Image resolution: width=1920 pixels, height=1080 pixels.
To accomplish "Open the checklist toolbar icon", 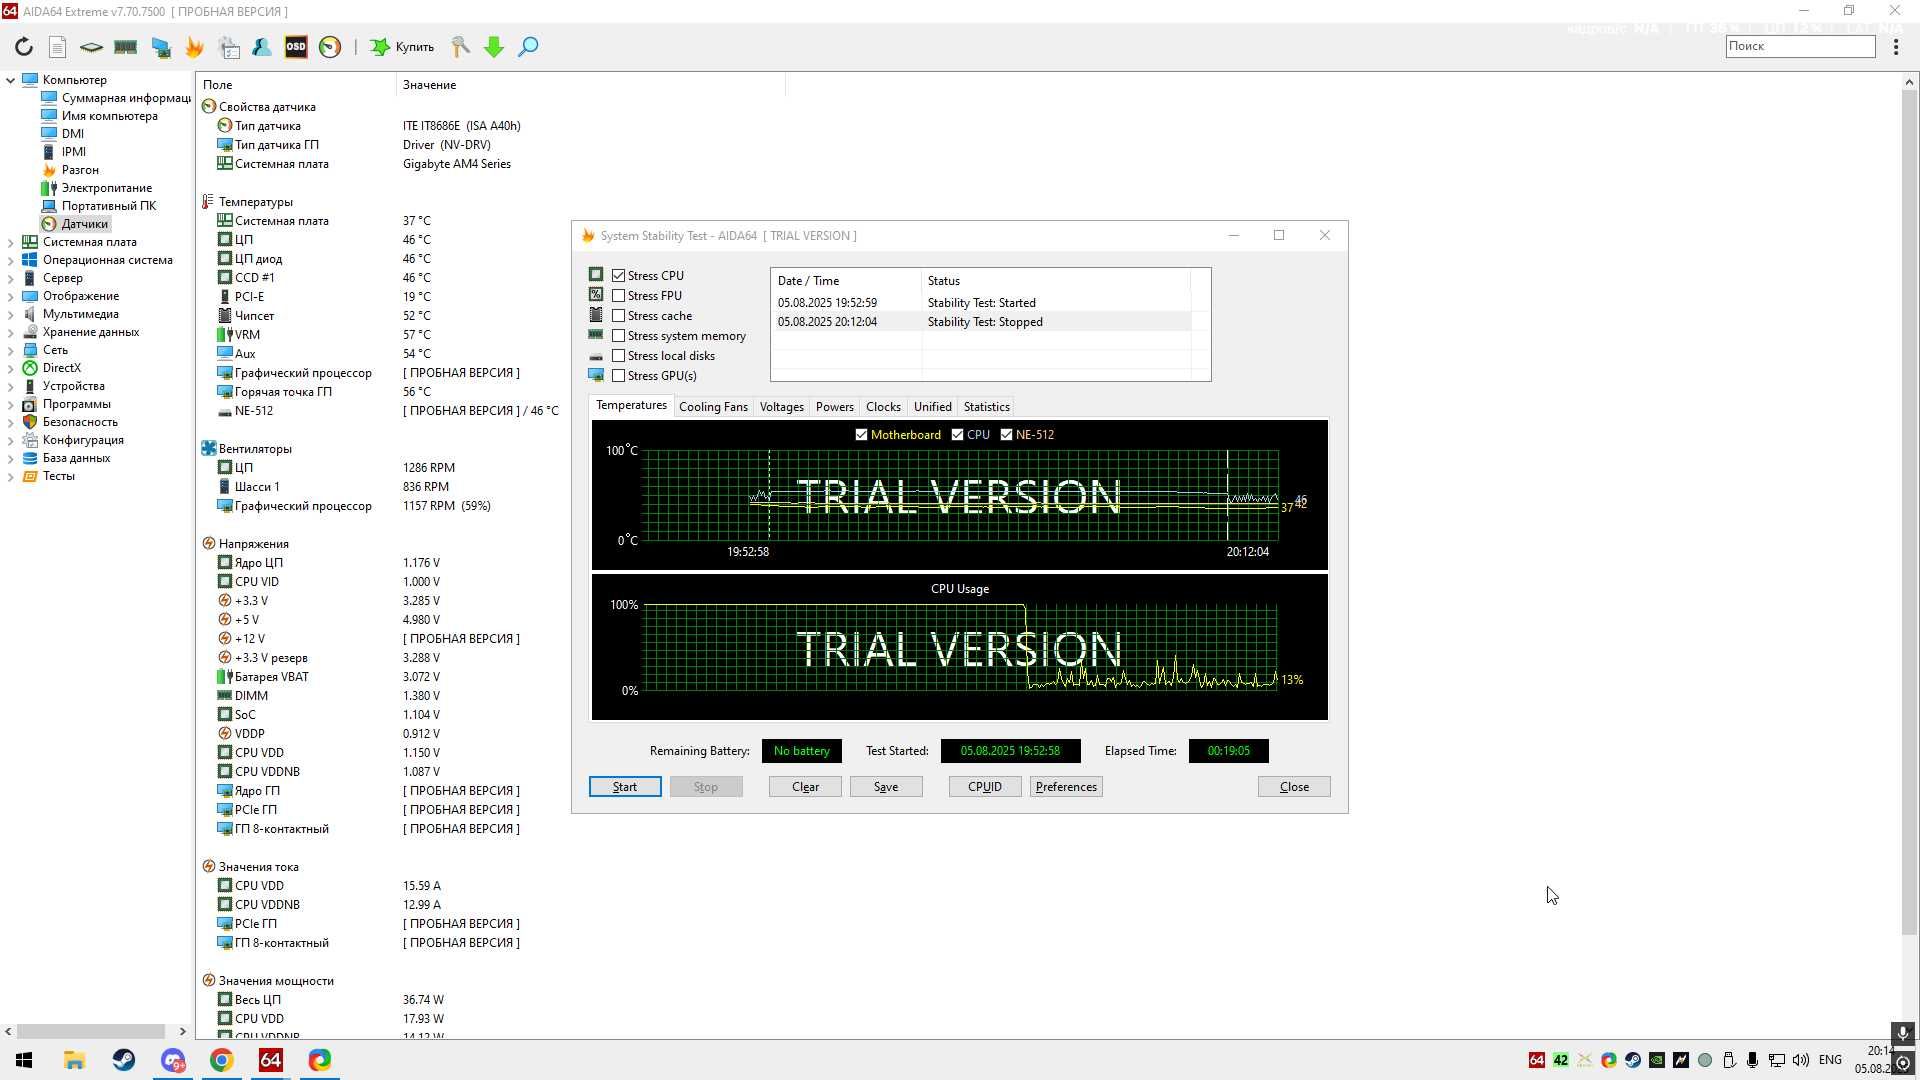I will coord(229,47).
